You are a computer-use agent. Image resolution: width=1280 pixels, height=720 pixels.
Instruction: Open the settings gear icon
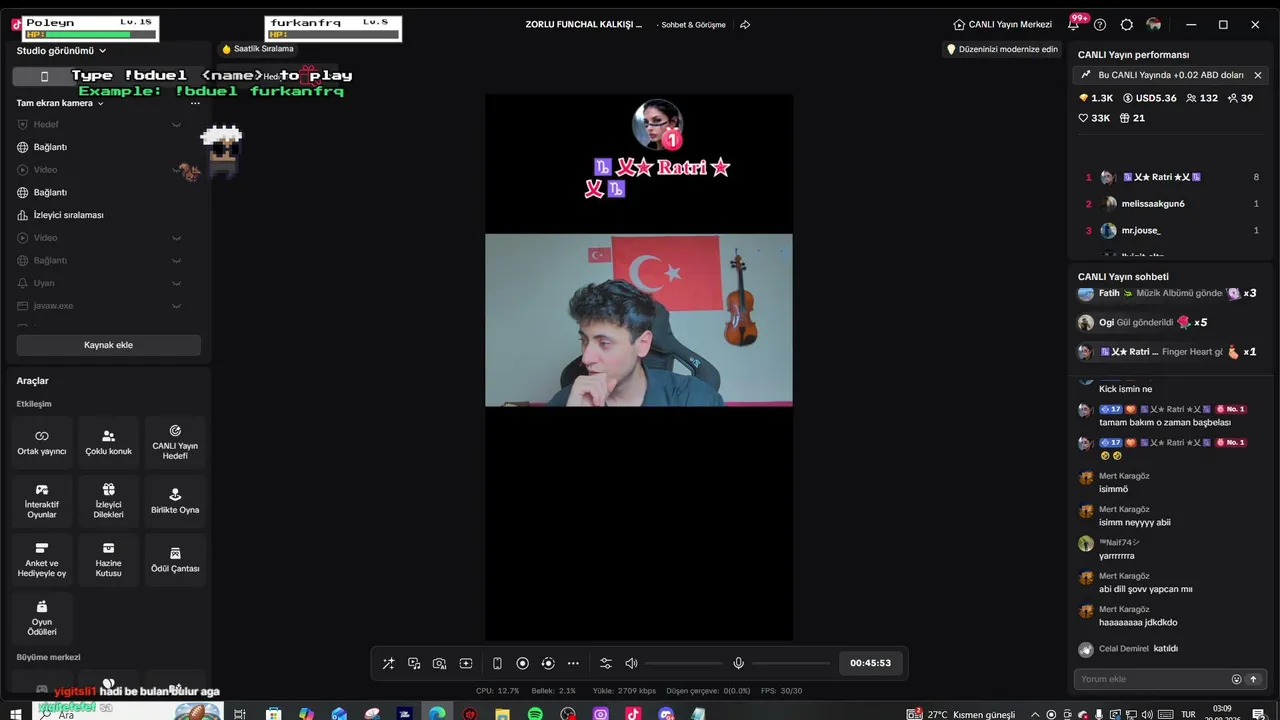pos(1127,25)
